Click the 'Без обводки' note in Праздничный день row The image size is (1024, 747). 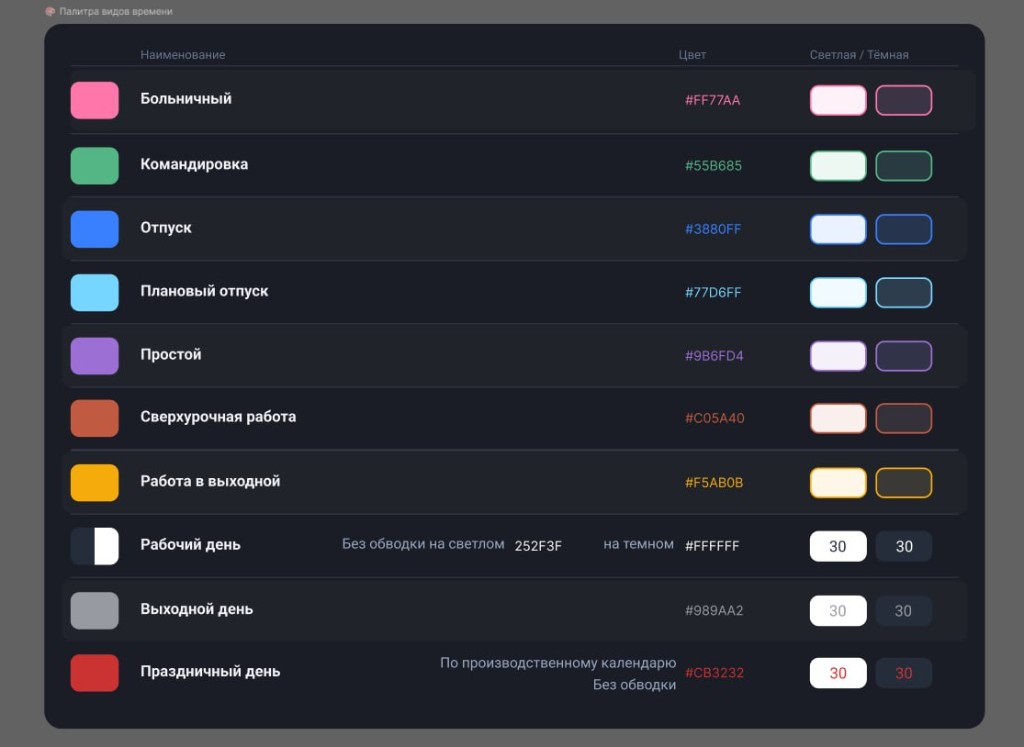[634, 684]
